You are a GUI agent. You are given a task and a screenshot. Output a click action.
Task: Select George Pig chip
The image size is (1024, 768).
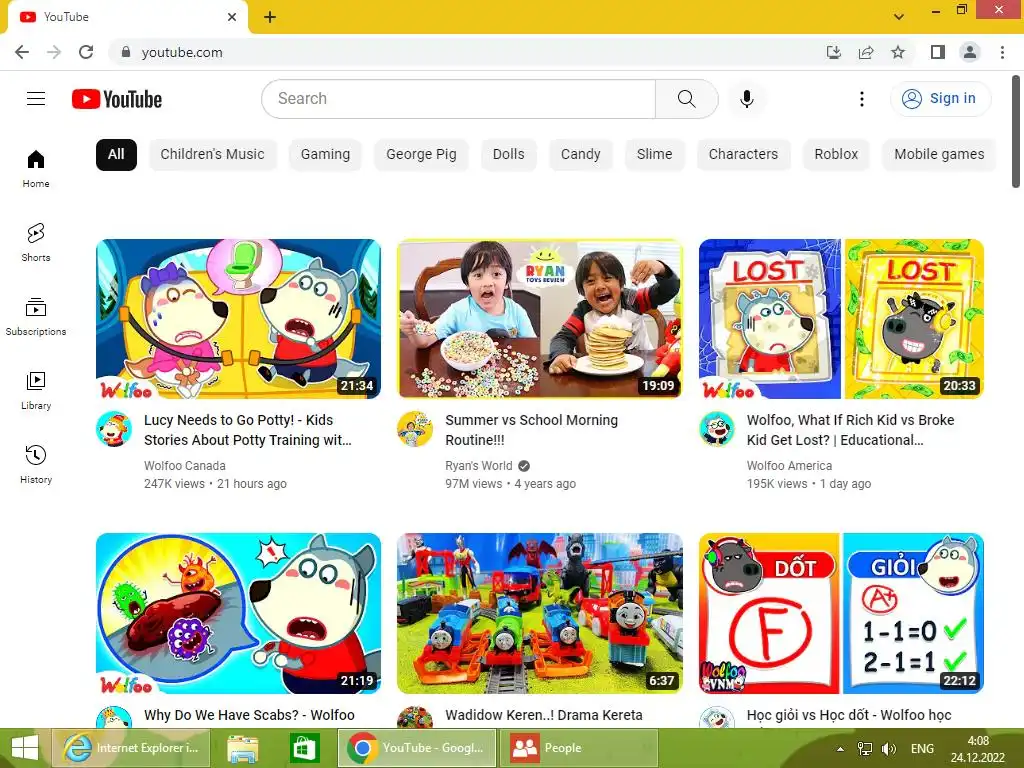point(421,155)
